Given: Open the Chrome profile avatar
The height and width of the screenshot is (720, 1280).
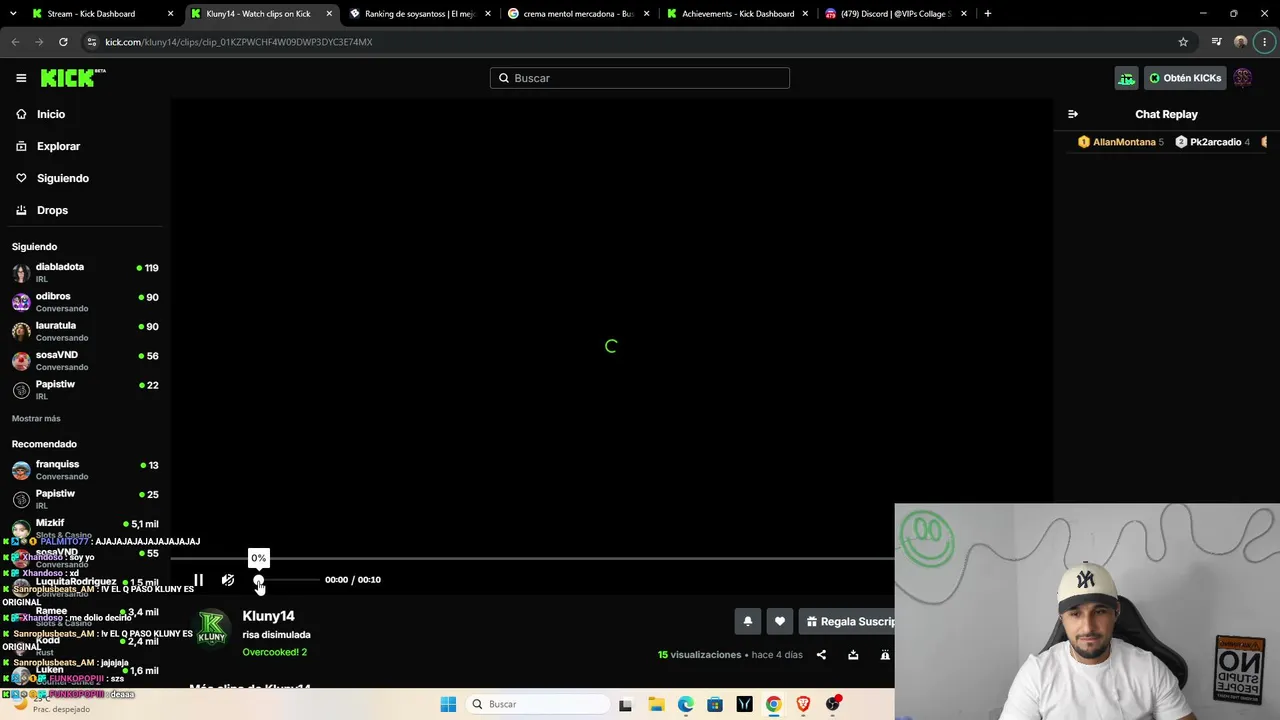Looking at the screenshot, I should tap(1241, 42).
